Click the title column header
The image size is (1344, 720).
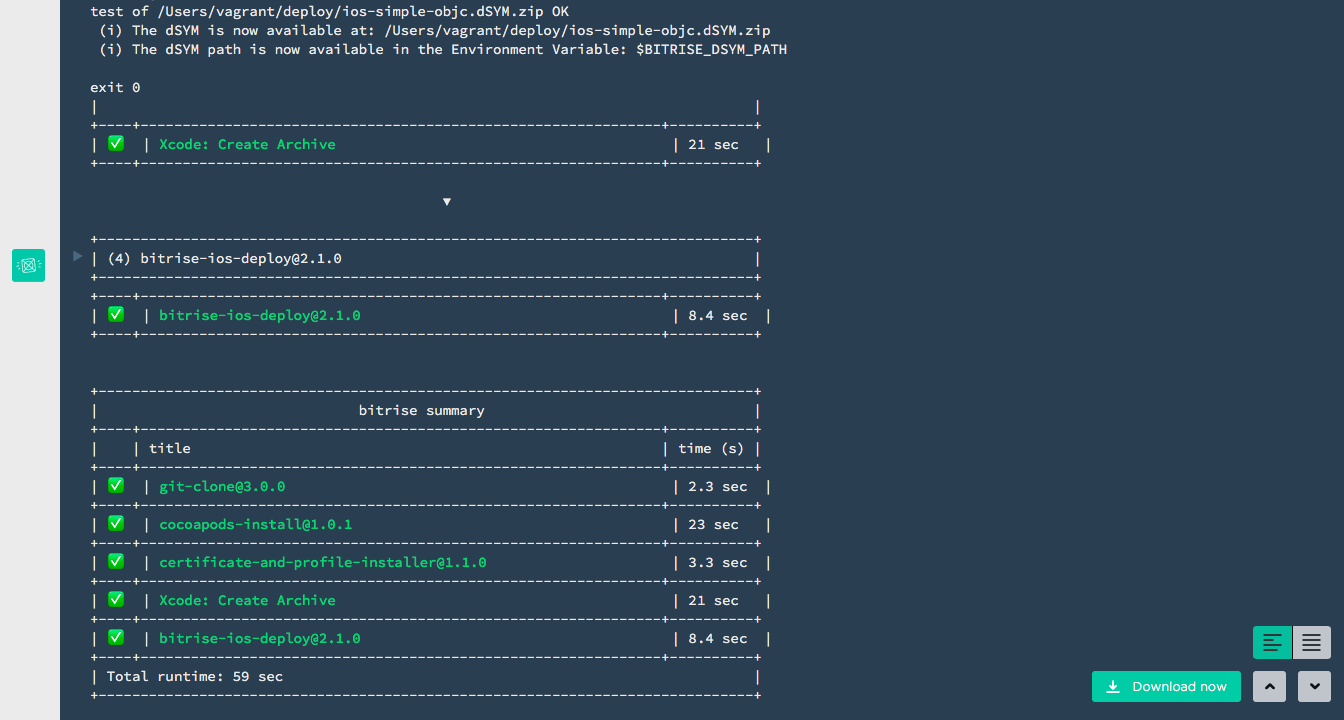pyautogui.click(x=170, y=449)
